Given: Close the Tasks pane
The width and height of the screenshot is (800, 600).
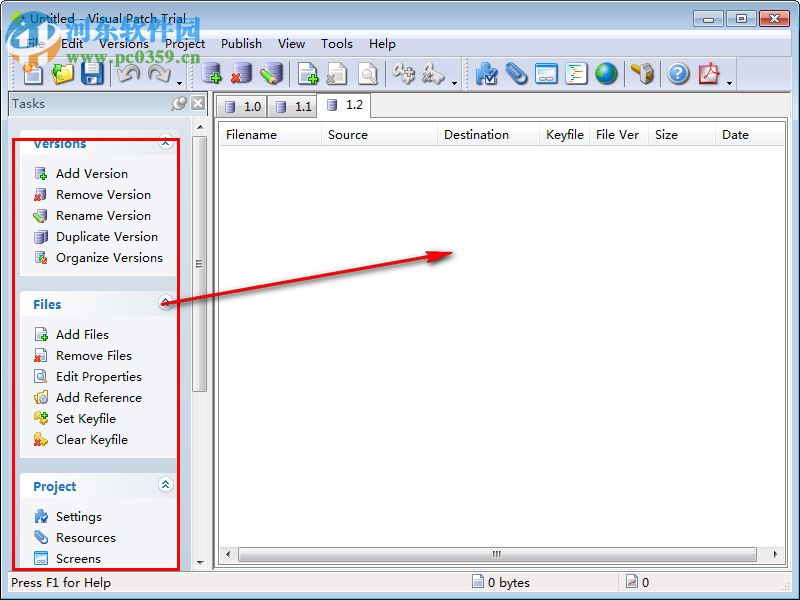Looking at the screenshot, I should (198, 104).
